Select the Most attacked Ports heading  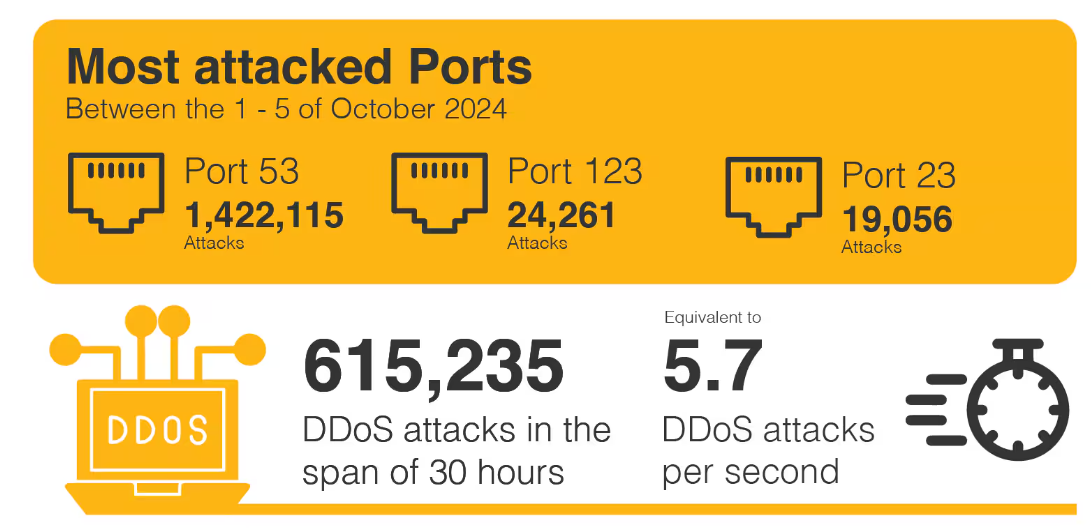tap(299, 67)
